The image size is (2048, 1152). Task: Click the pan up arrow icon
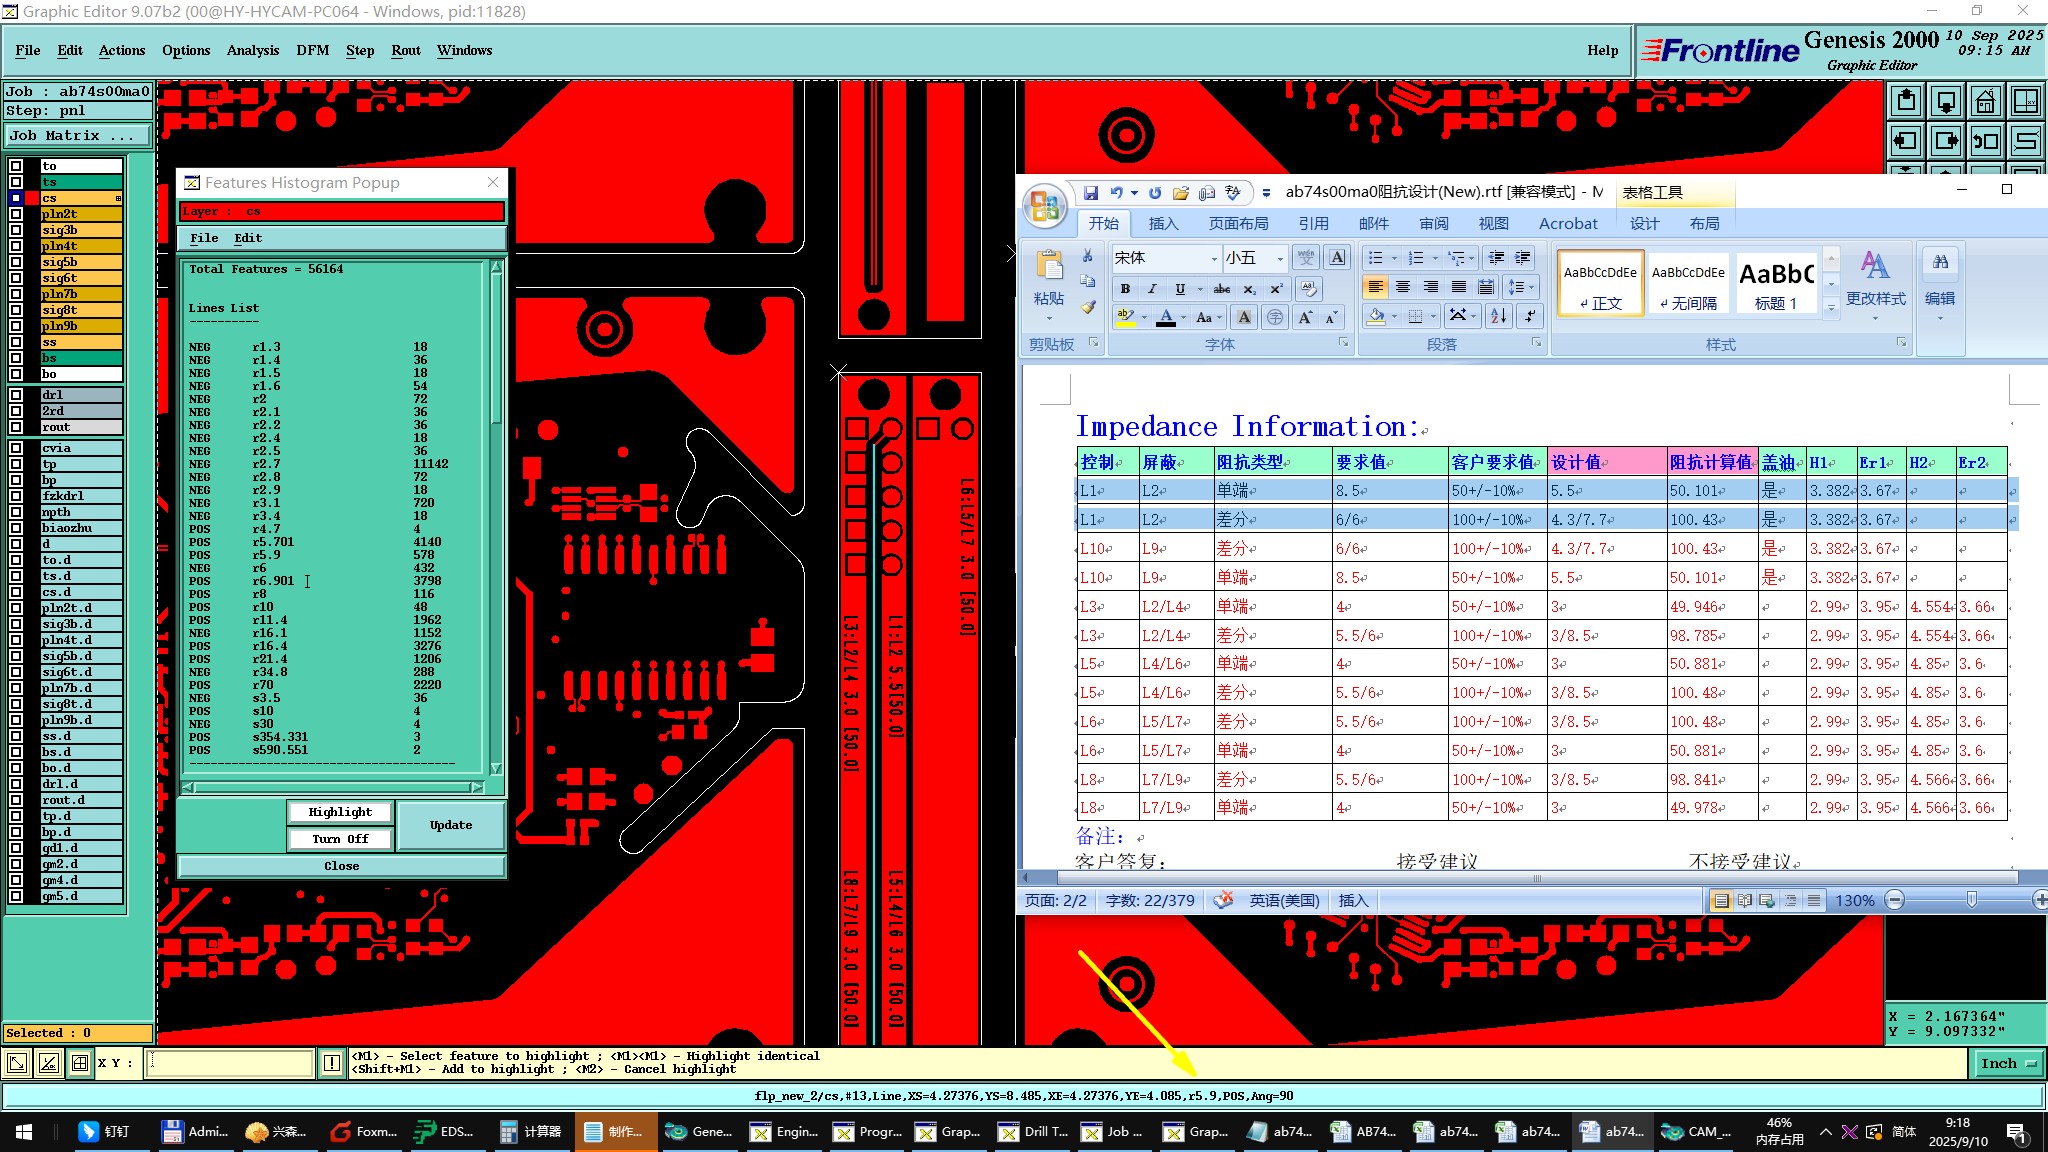1906,101
